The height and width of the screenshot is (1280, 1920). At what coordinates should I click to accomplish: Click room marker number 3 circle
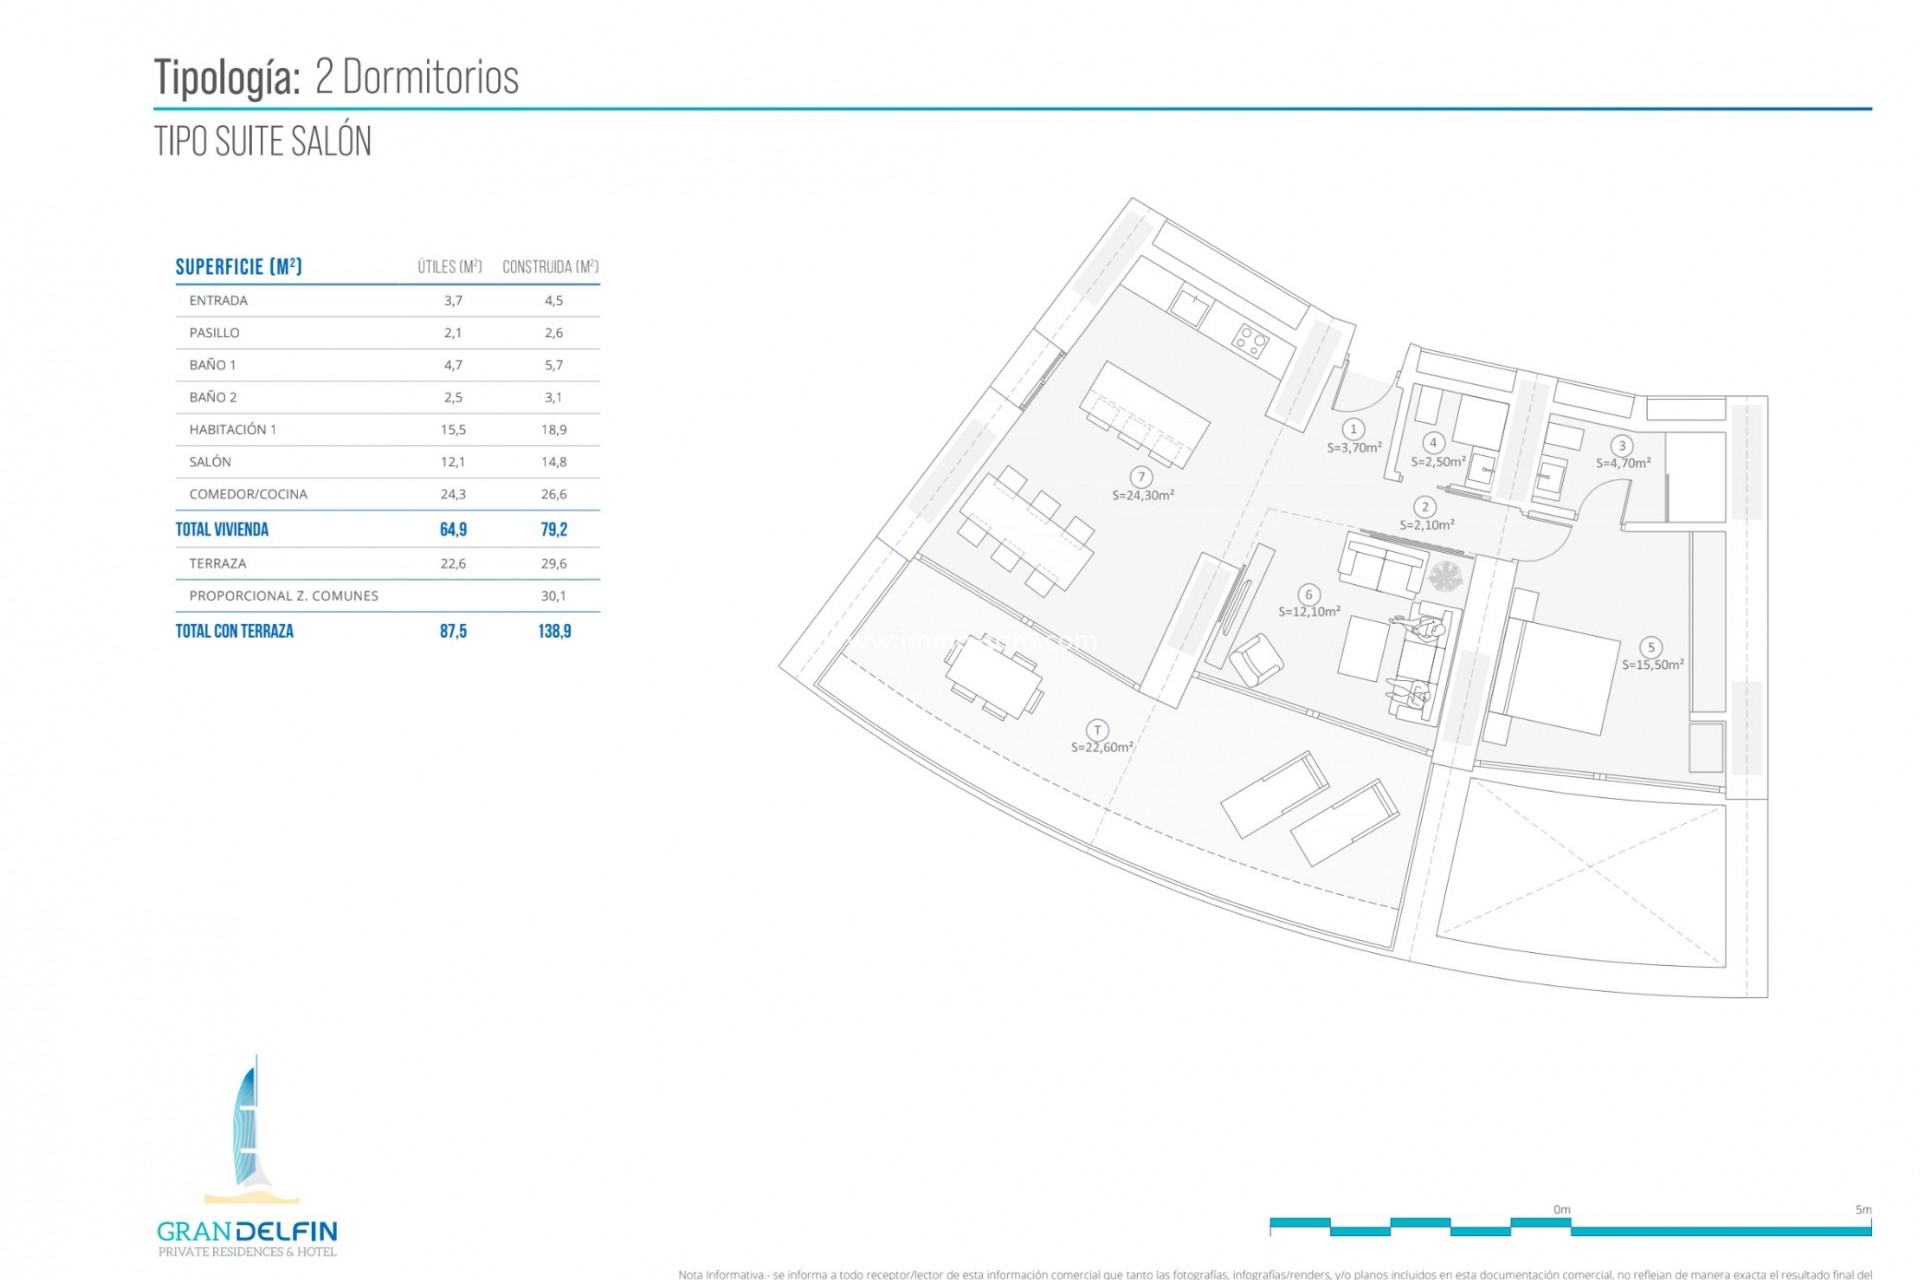pos(1621,446)
